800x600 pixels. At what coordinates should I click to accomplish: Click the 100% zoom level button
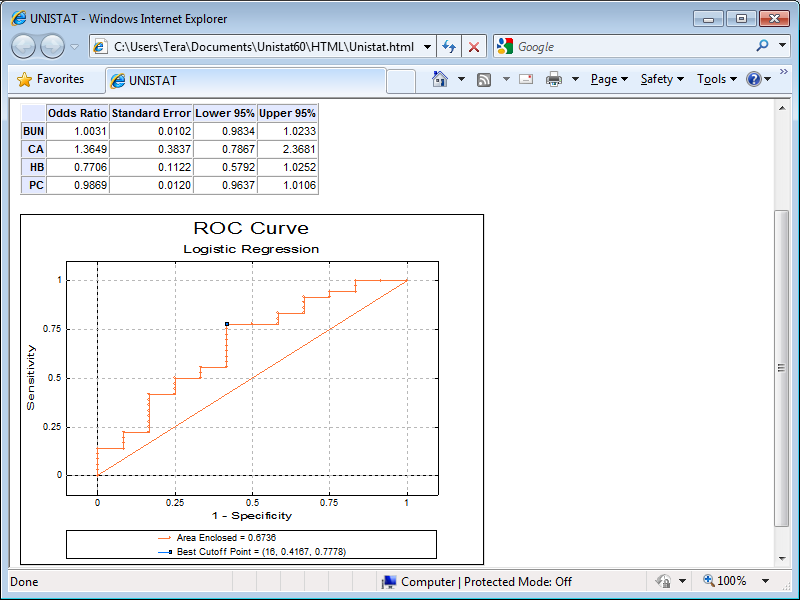724,581
